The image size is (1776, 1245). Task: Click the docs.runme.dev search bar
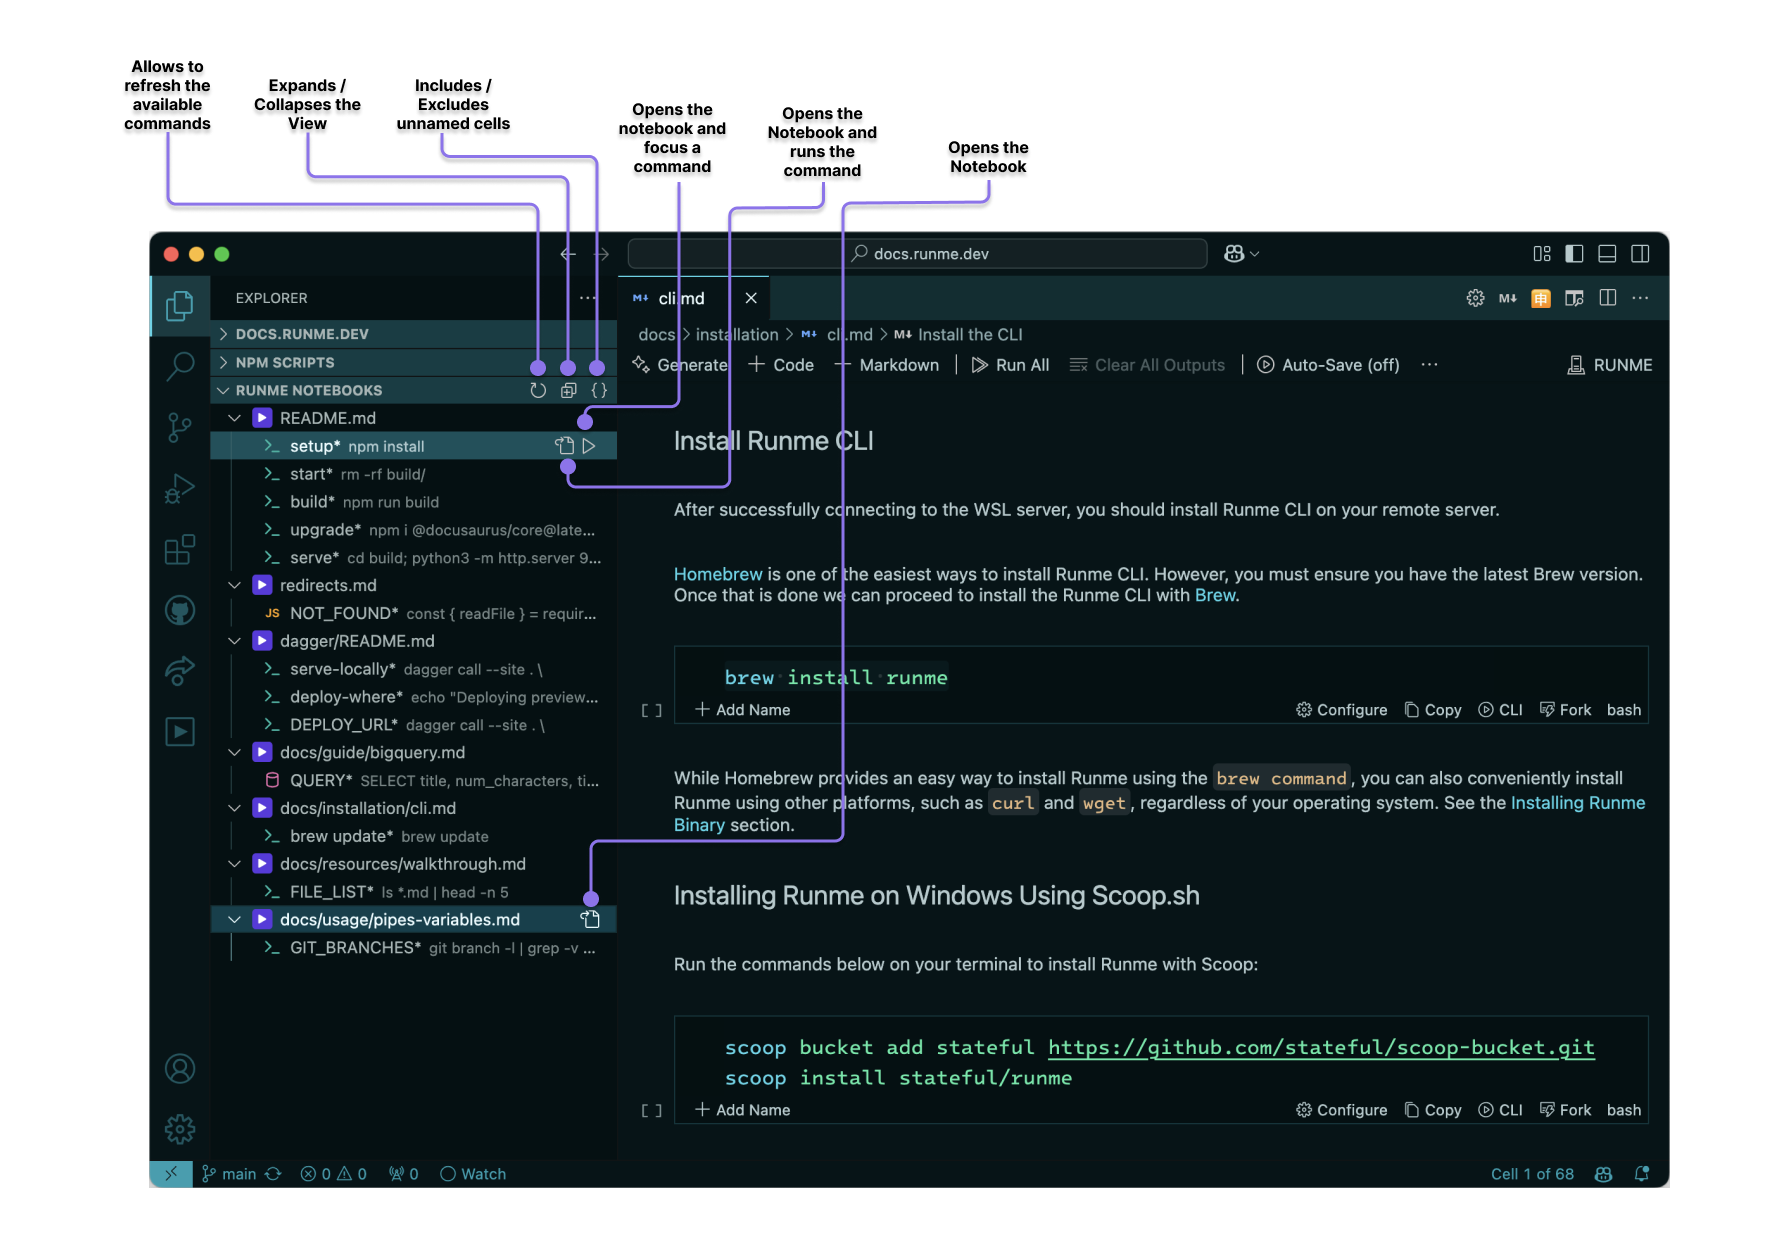920,253
